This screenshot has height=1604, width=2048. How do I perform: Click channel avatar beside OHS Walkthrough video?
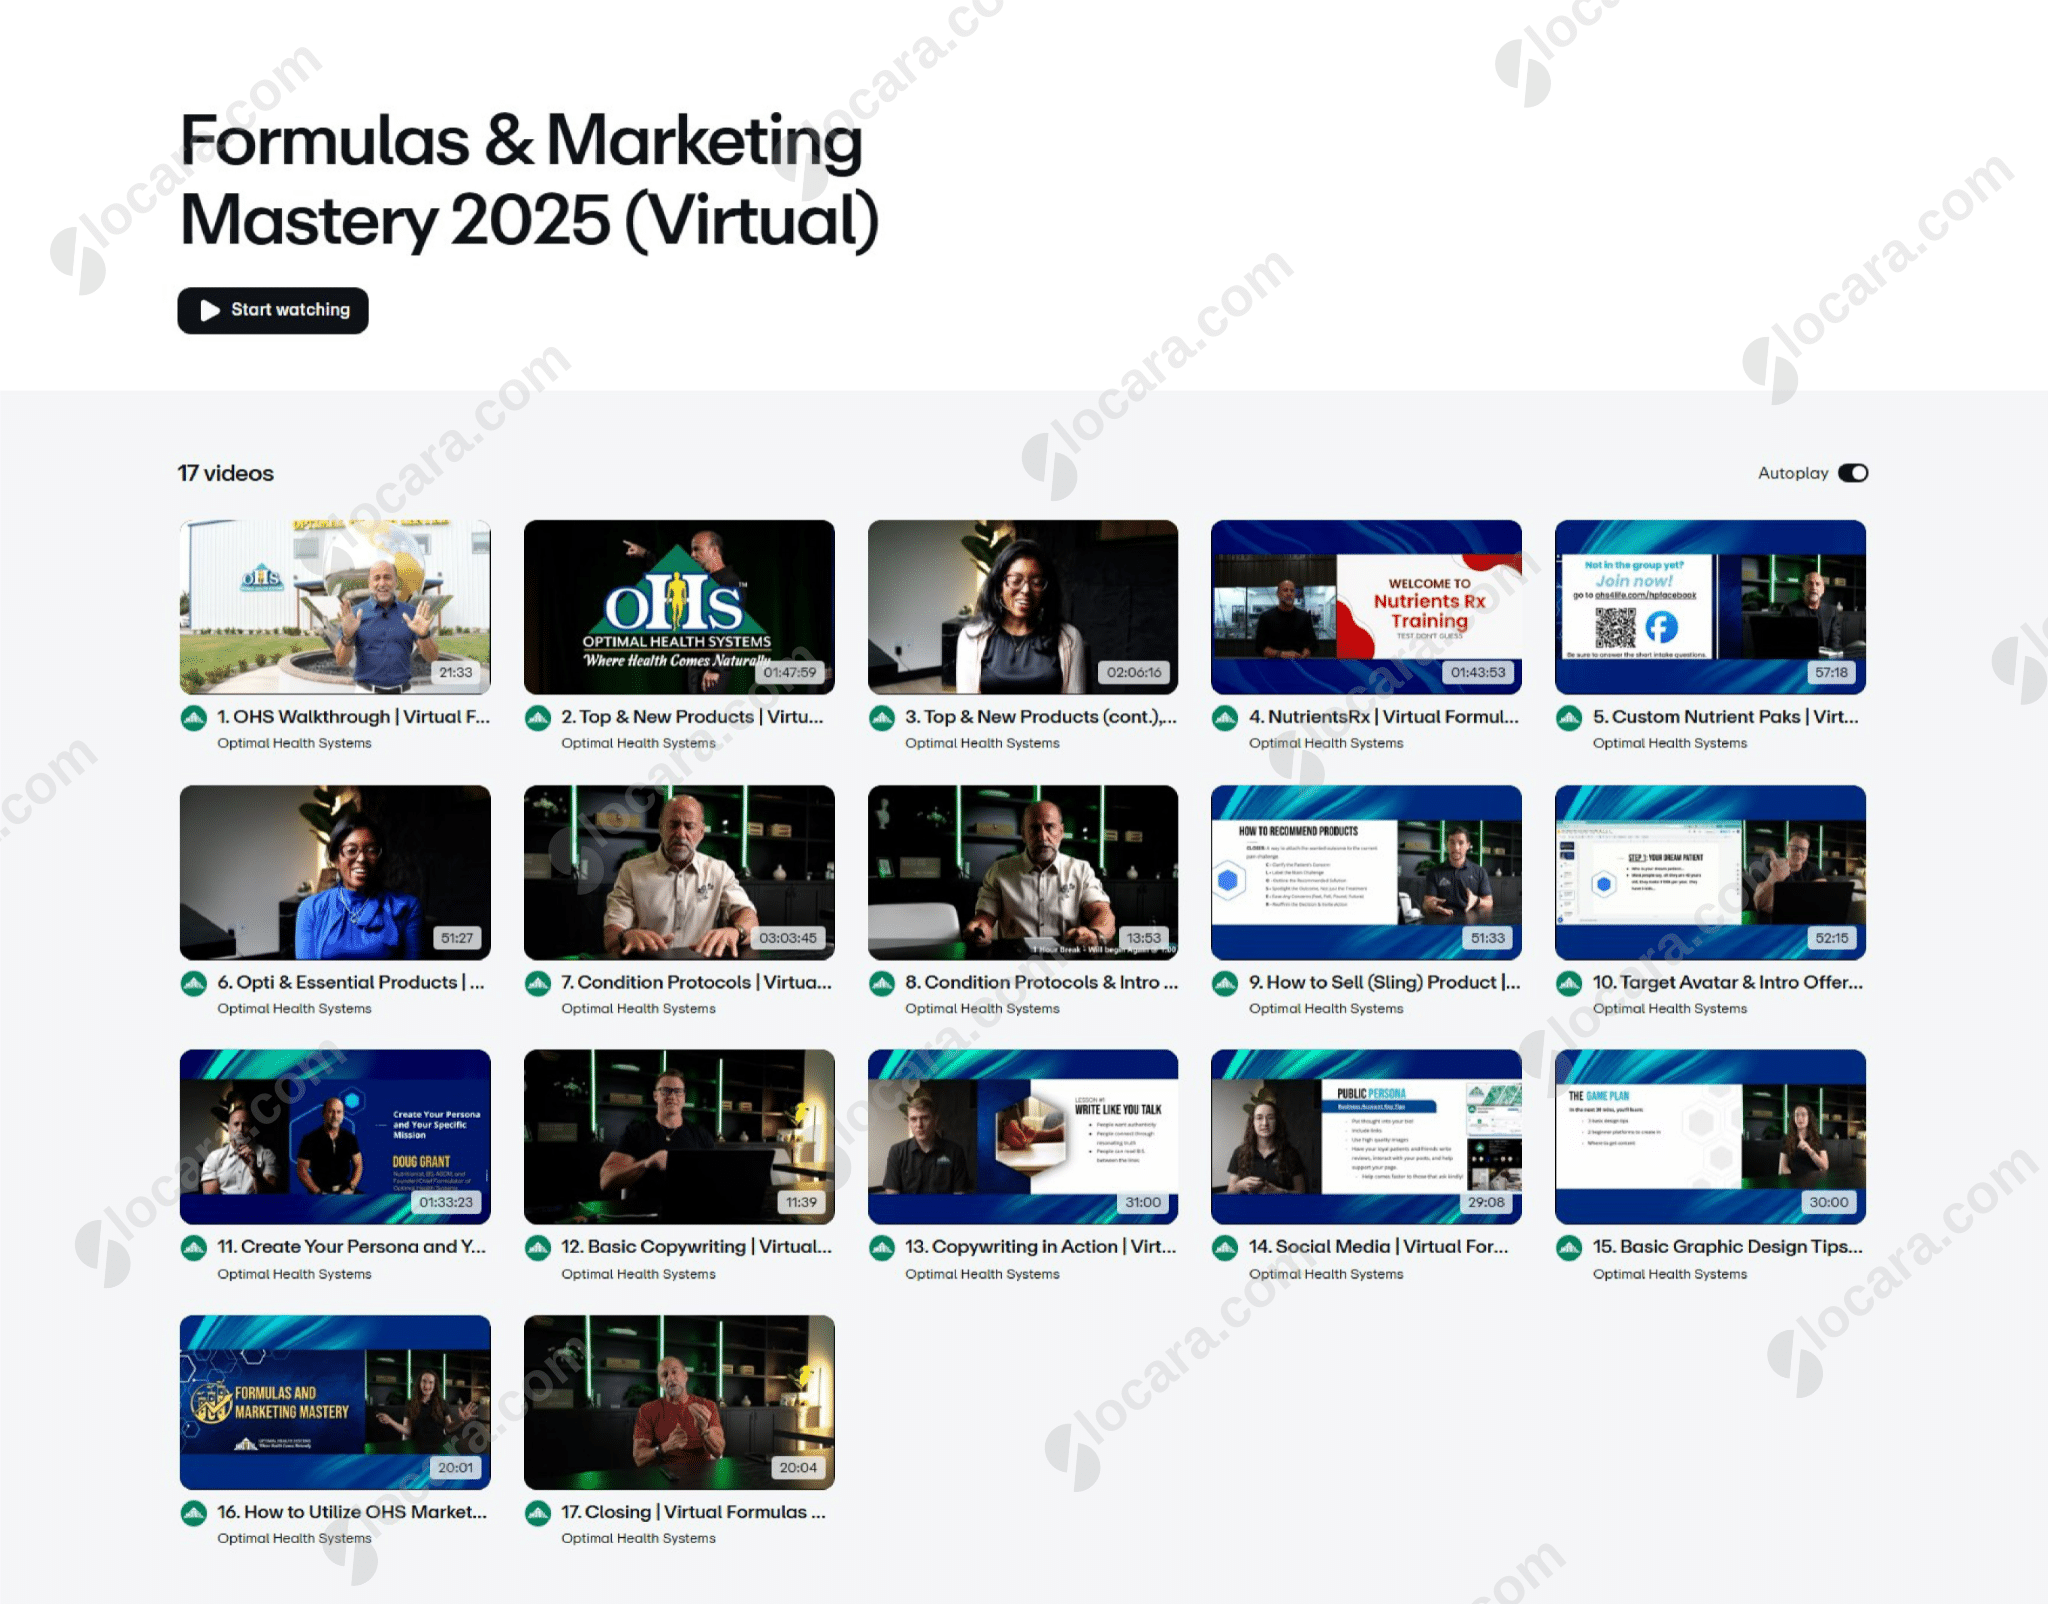point(194,718)
